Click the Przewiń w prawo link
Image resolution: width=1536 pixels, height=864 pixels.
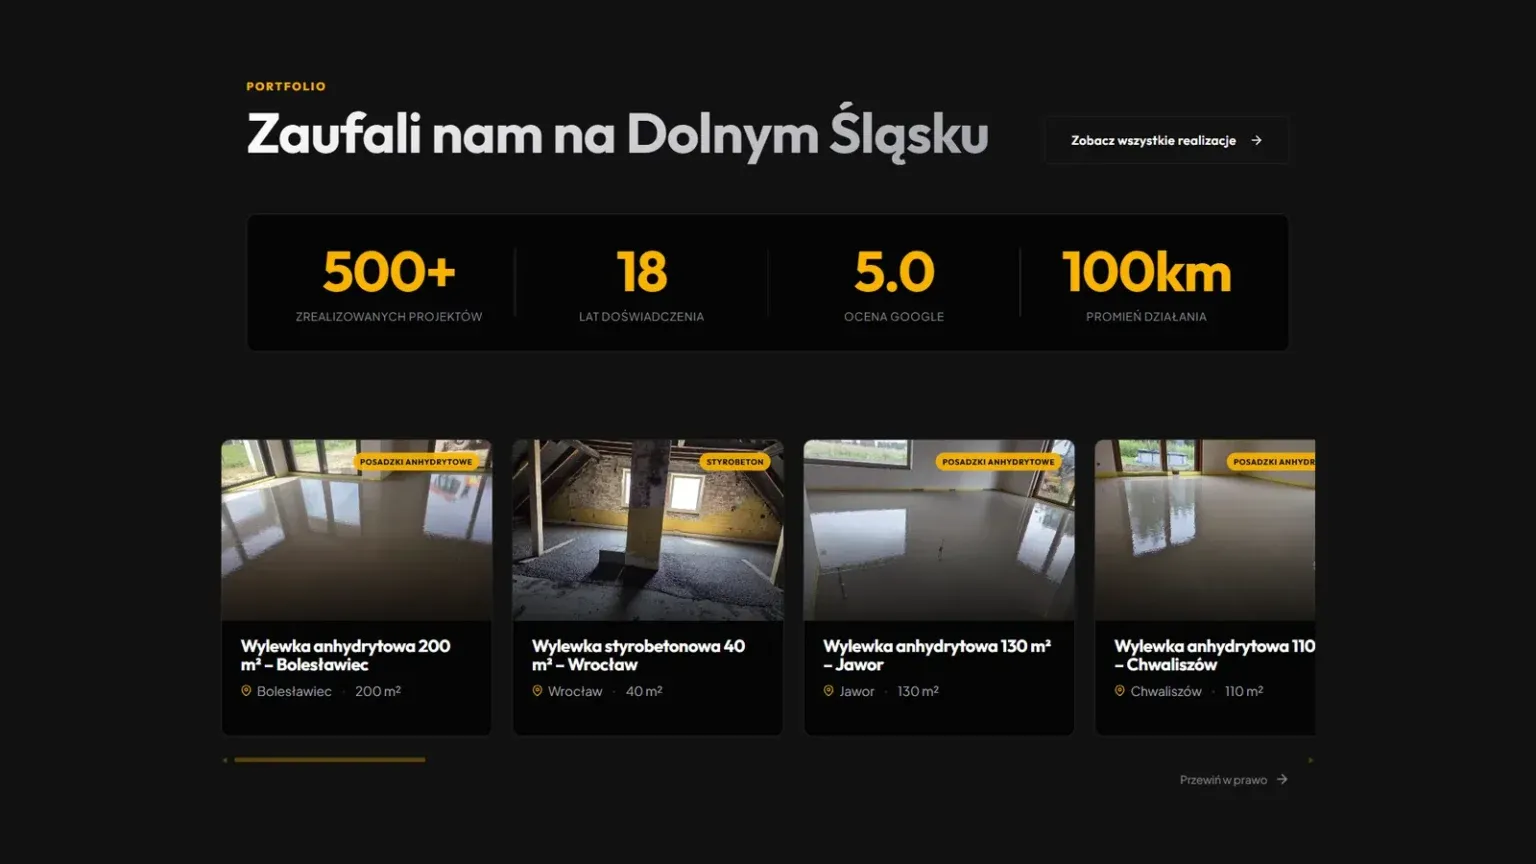(1233, 779)
